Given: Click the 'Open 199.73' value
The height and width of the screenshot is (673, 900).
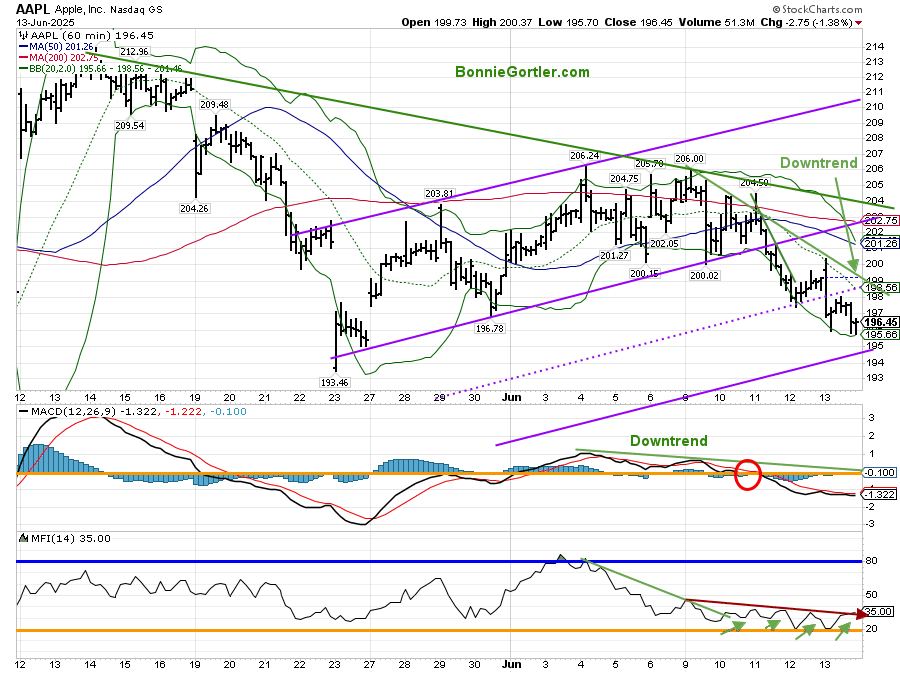Looking at the screenshot, I should (433, 22).
